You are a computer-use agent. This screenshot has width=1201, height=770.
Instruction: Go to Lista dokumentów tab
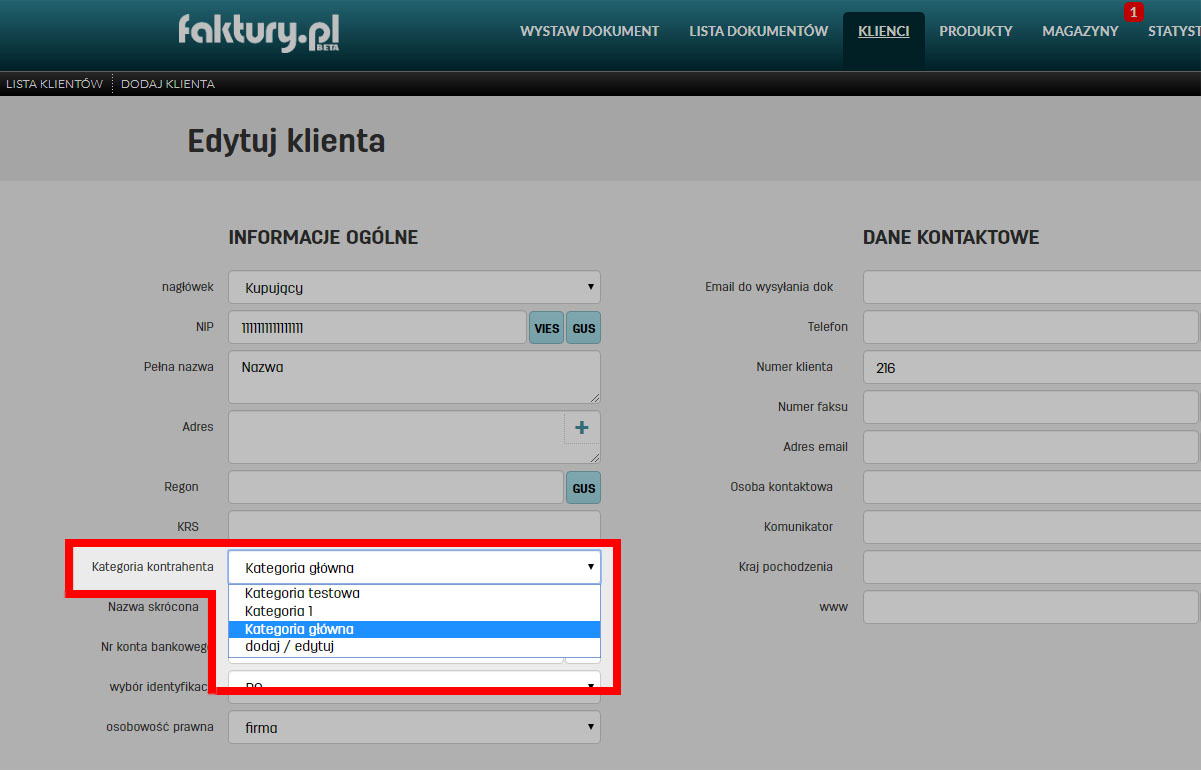(758, 31)
